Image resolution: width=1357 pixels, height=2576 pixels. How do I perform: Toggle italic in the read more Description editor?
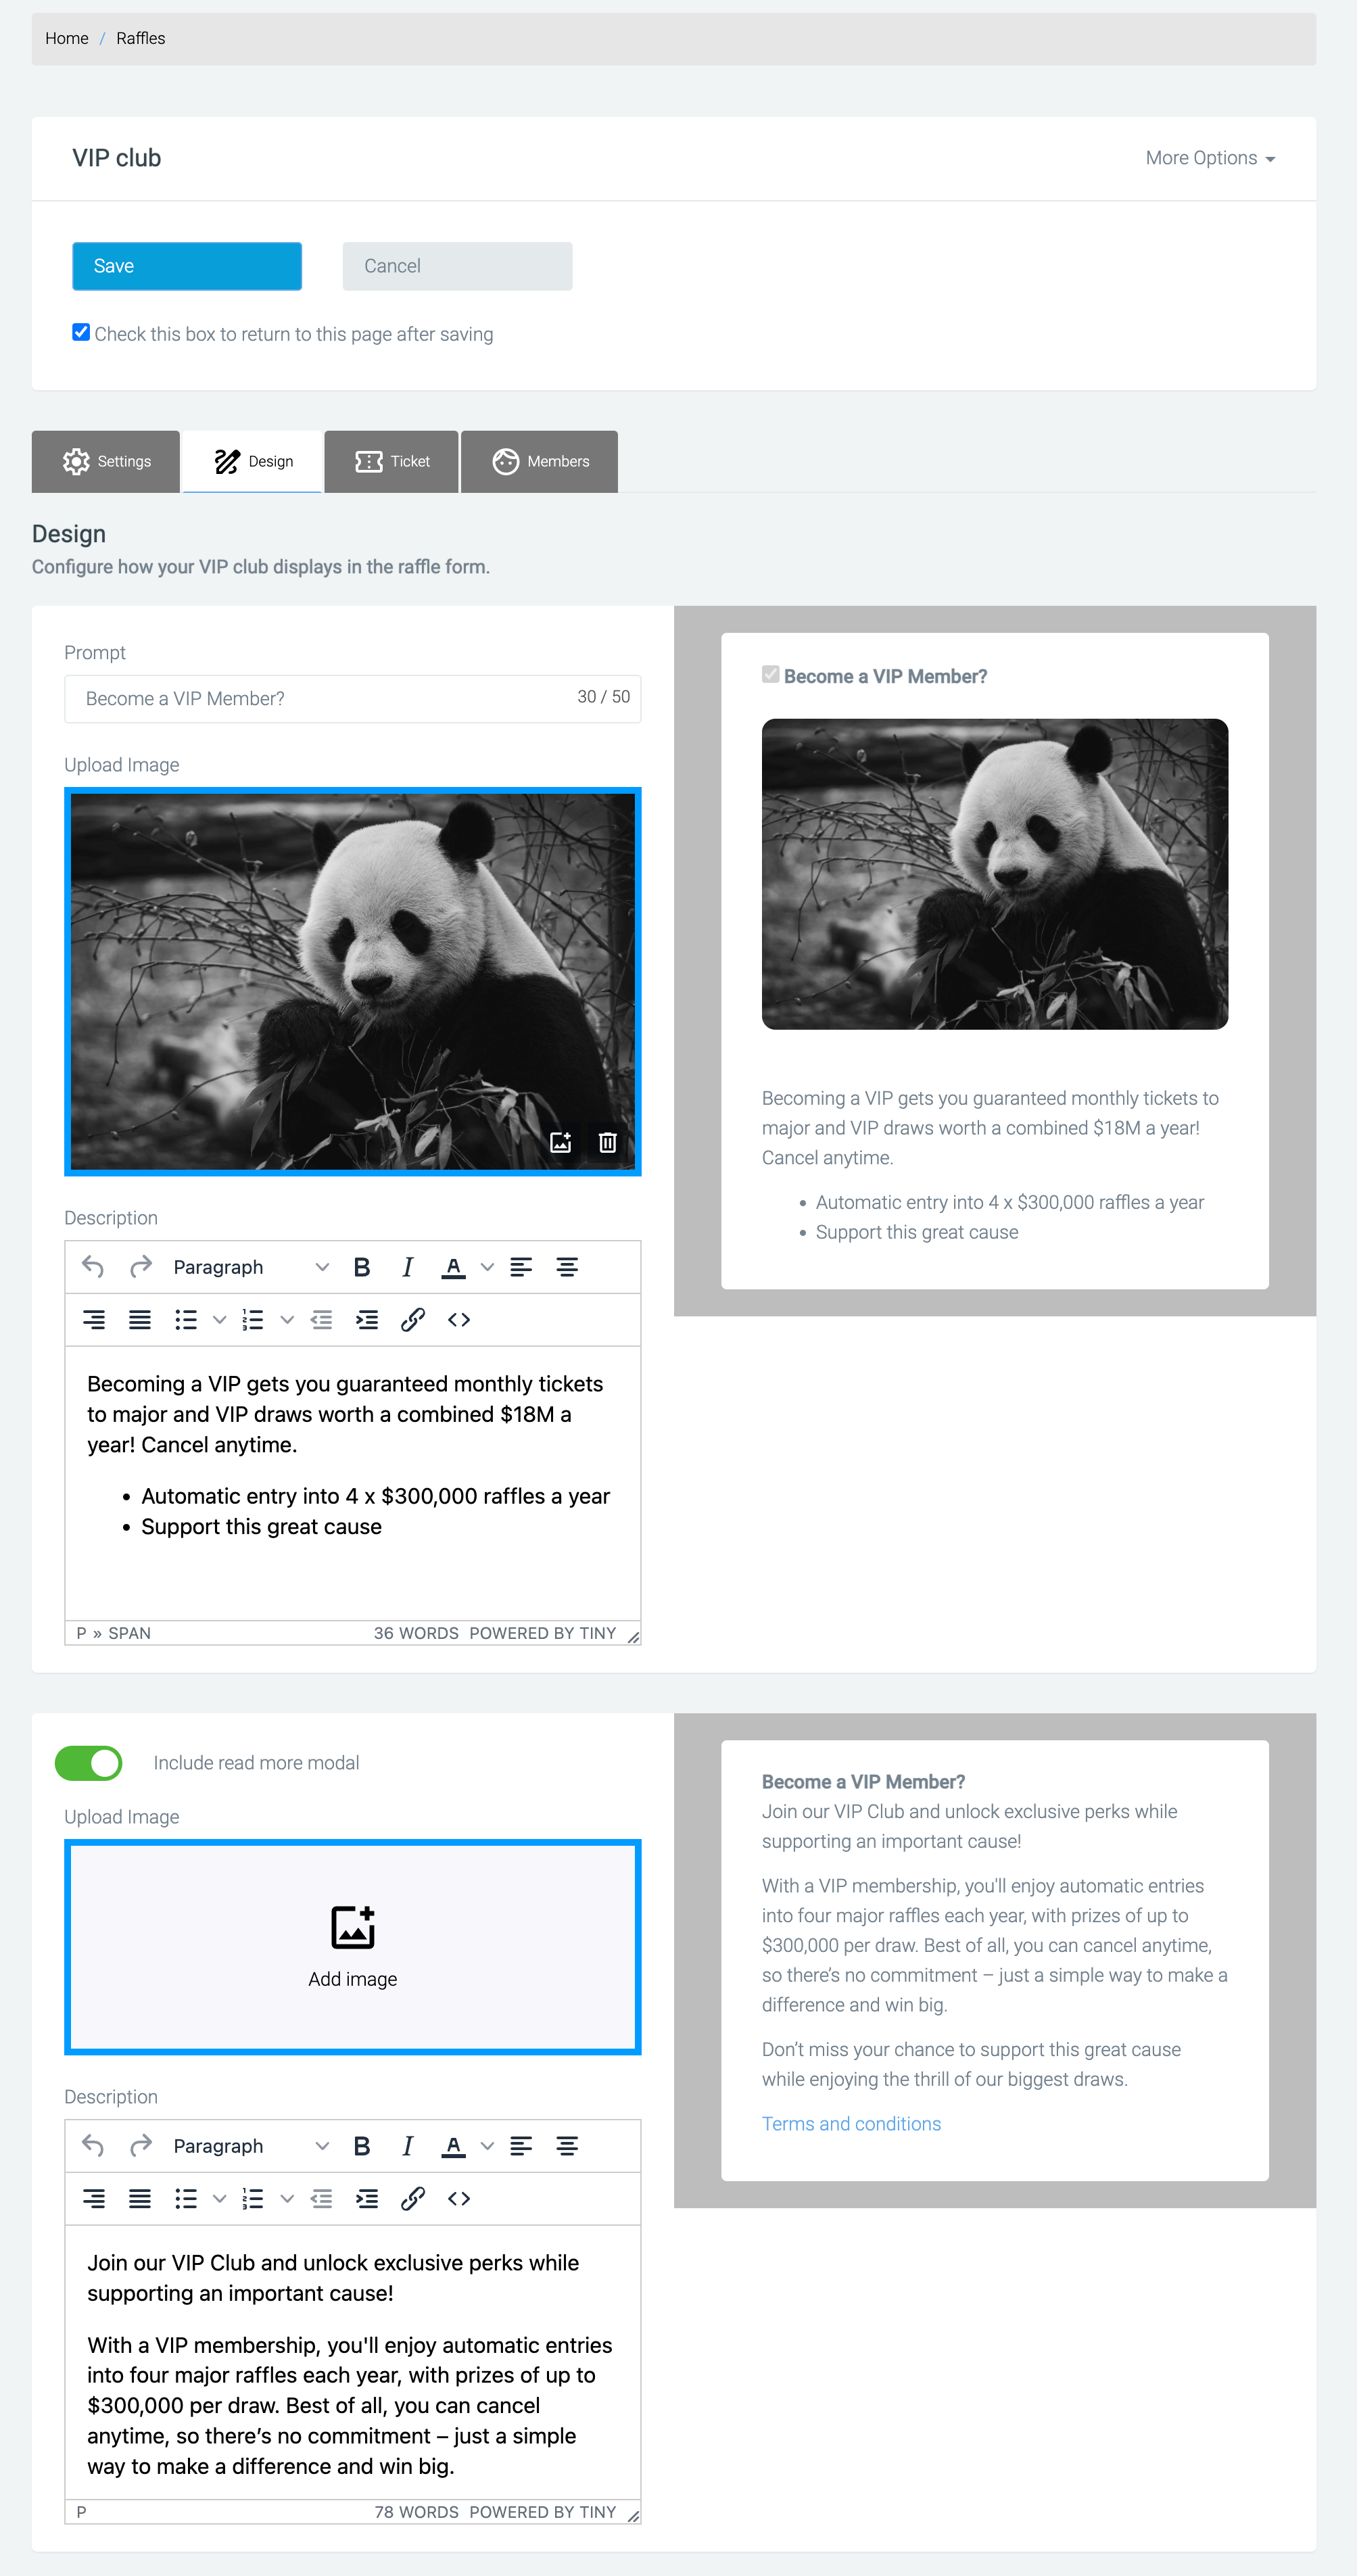point(407,2146)
